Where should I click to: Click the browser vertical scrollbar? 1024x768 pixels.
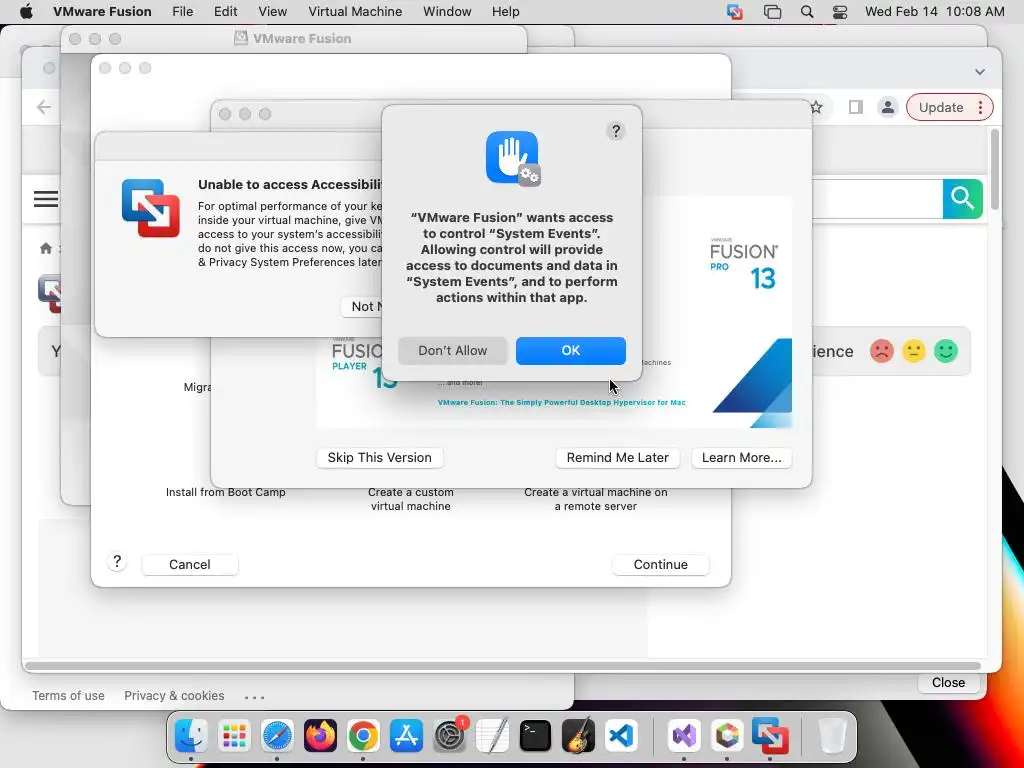pos(995,170)
